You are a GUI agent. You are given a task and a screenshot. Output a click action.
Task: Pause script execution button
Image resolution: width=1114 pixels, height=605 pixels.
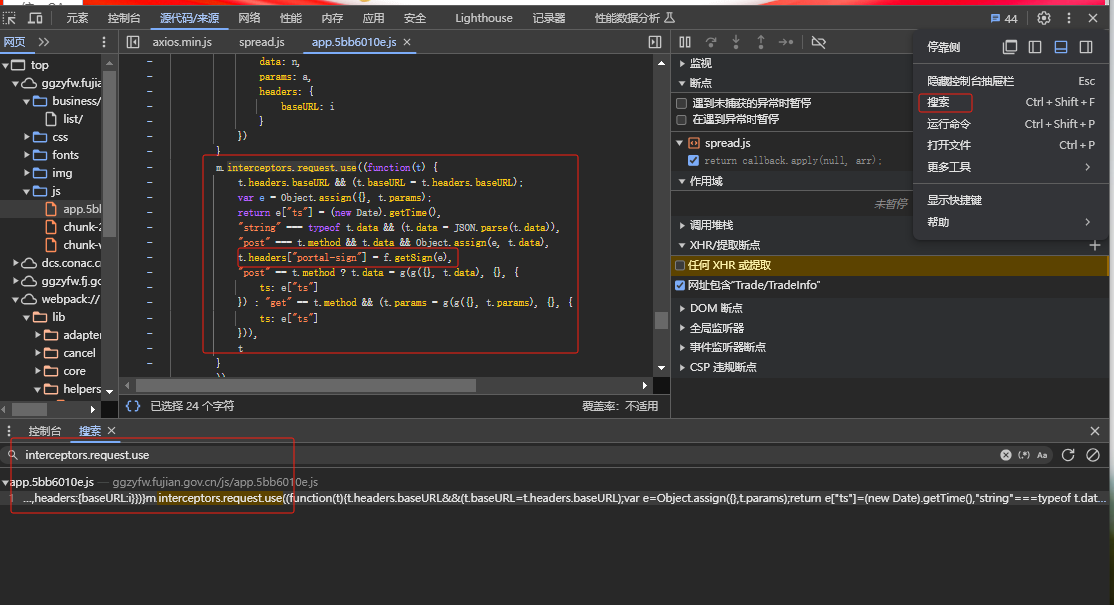pos(685,42)
